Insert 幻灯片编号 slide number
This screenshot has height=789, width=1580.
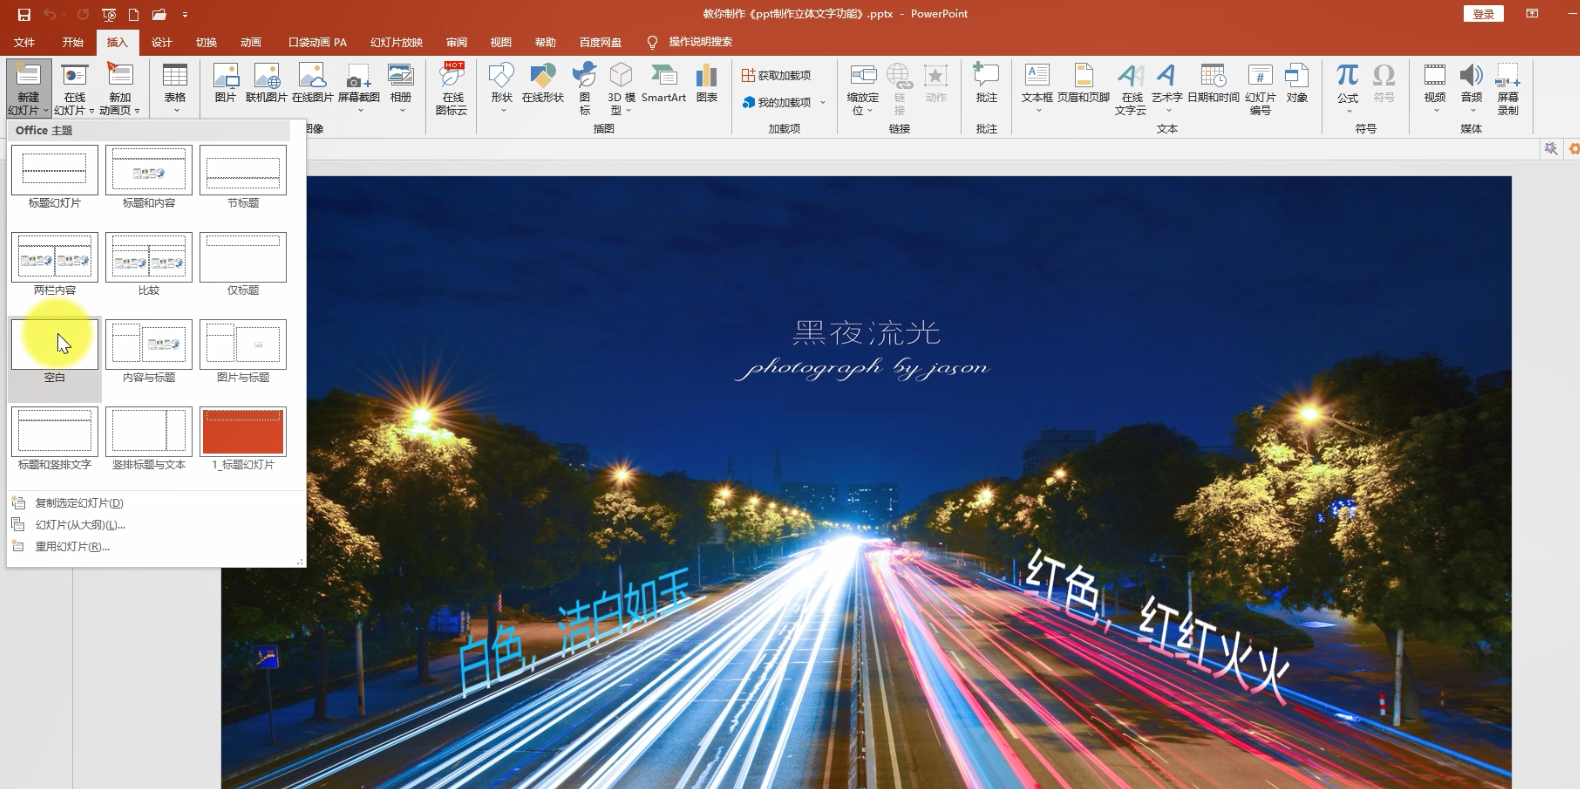[x=1260, y=88]
